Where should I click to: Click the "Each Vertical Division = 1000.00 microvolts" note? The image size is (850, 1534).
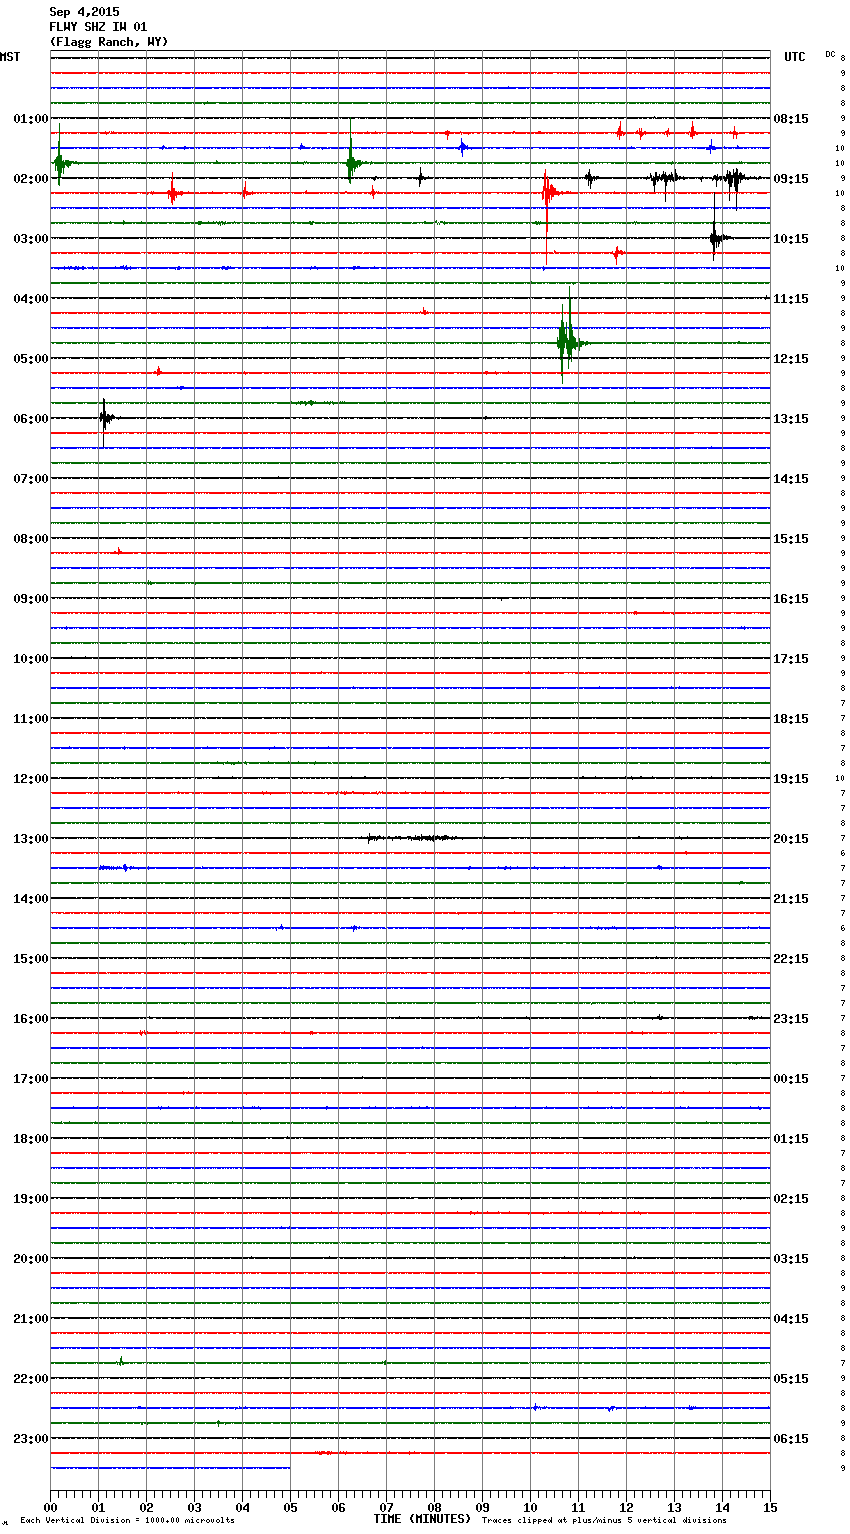127,1521
